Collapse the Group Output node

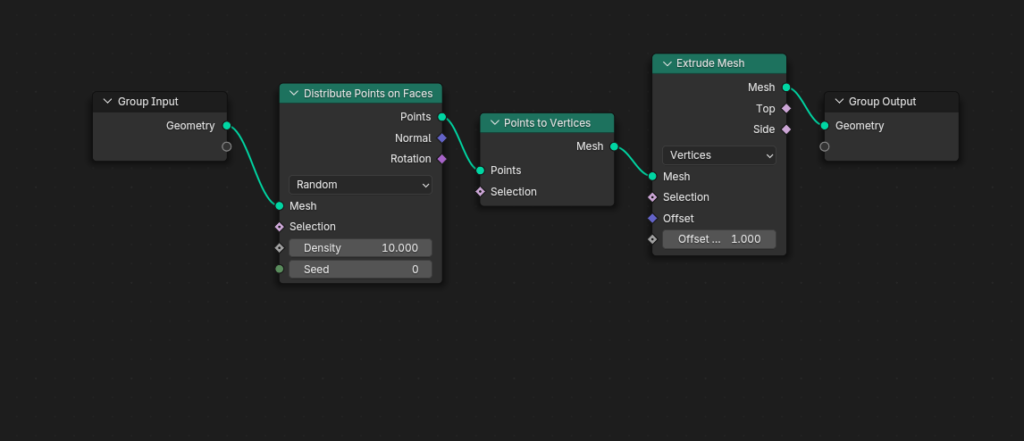click(x=839, y=102)
